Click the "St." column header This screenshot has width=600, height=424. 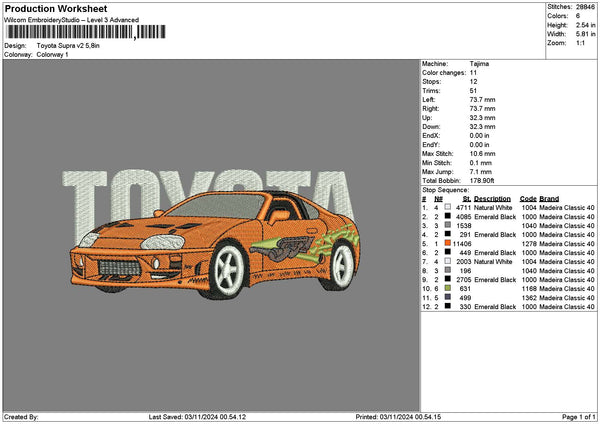[x=466, y=199]
